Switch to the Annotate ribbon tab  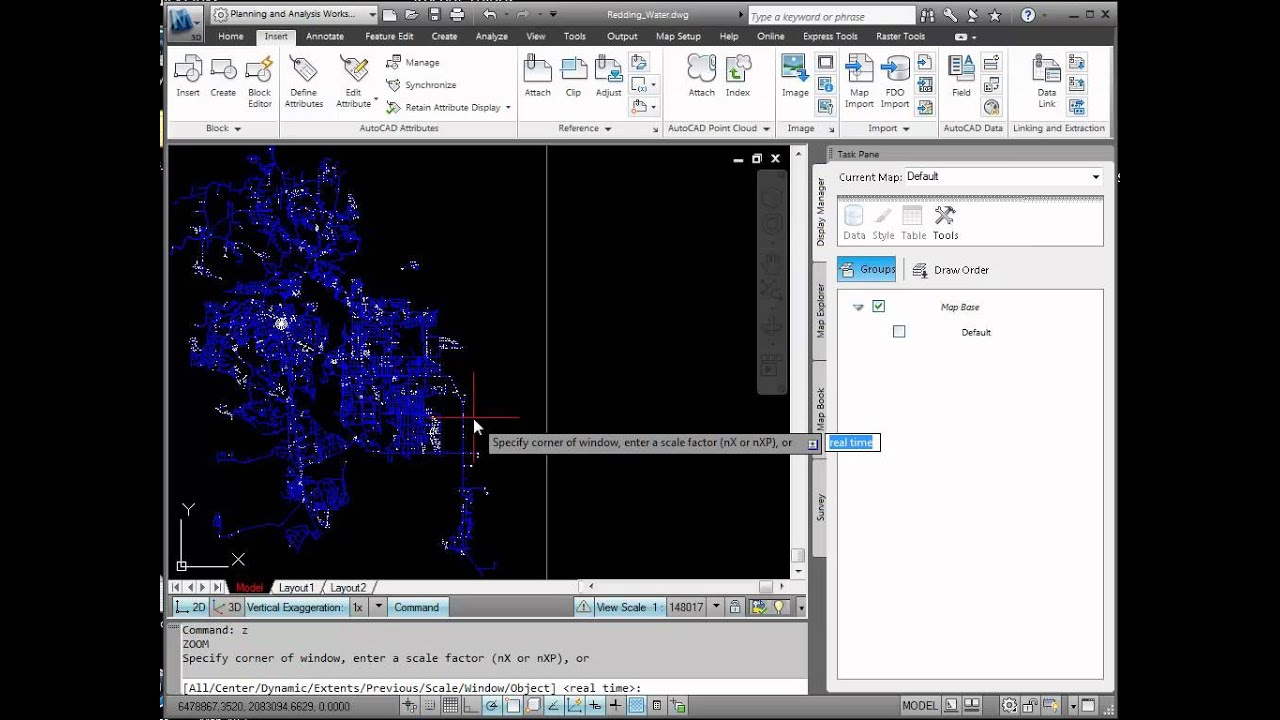tap(325, 36)
